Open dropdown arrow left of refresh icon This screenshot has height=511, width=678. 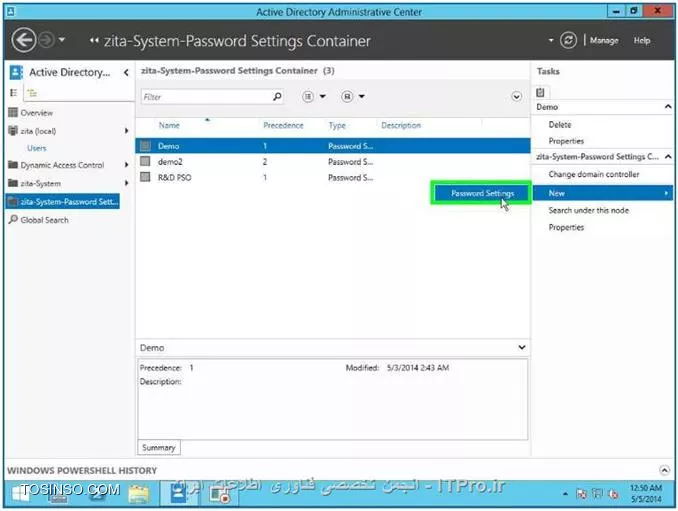coord(551,40)
